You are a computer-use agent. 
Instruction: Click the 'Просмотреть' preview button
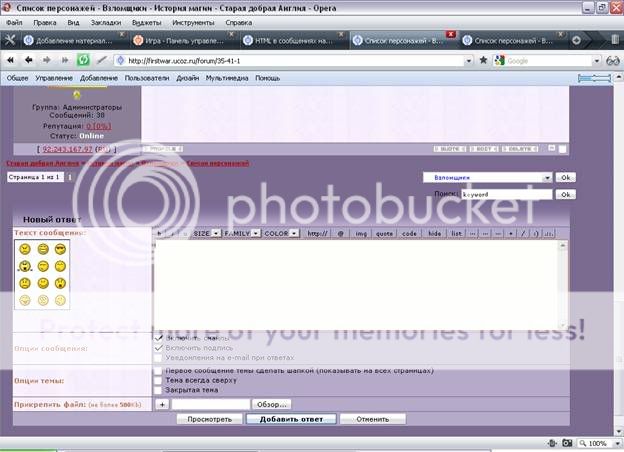pos(209,419)
